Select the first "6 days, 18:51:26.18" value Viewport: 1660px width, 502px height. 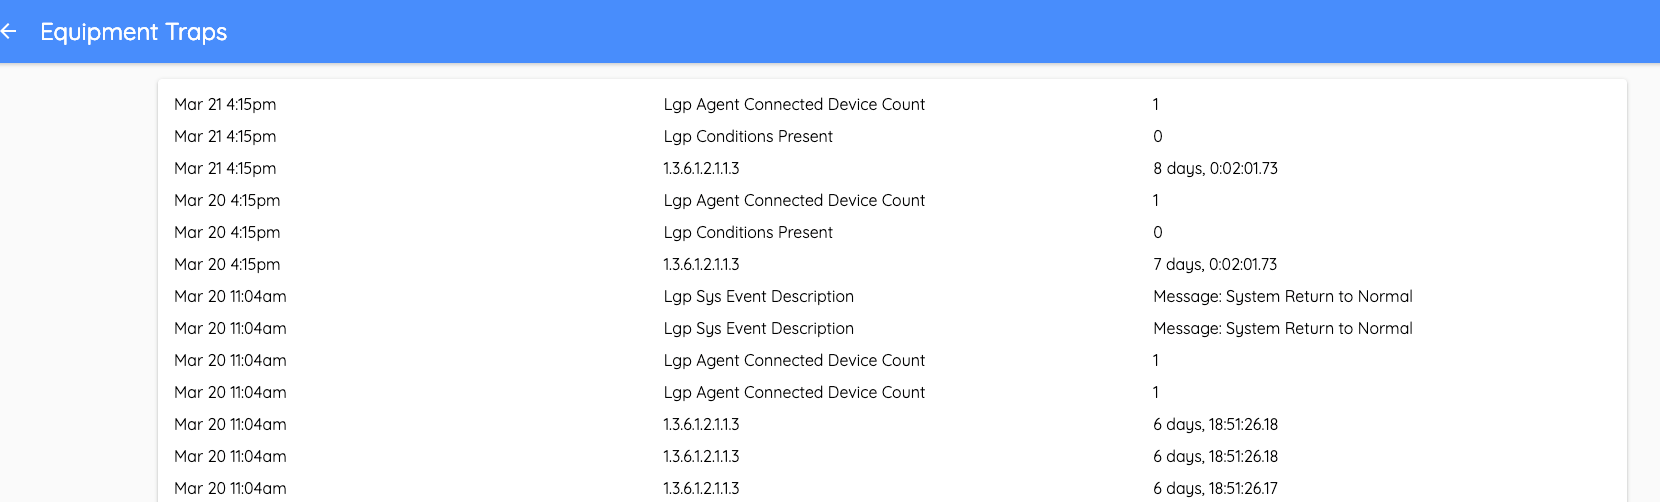point(1215,424)
